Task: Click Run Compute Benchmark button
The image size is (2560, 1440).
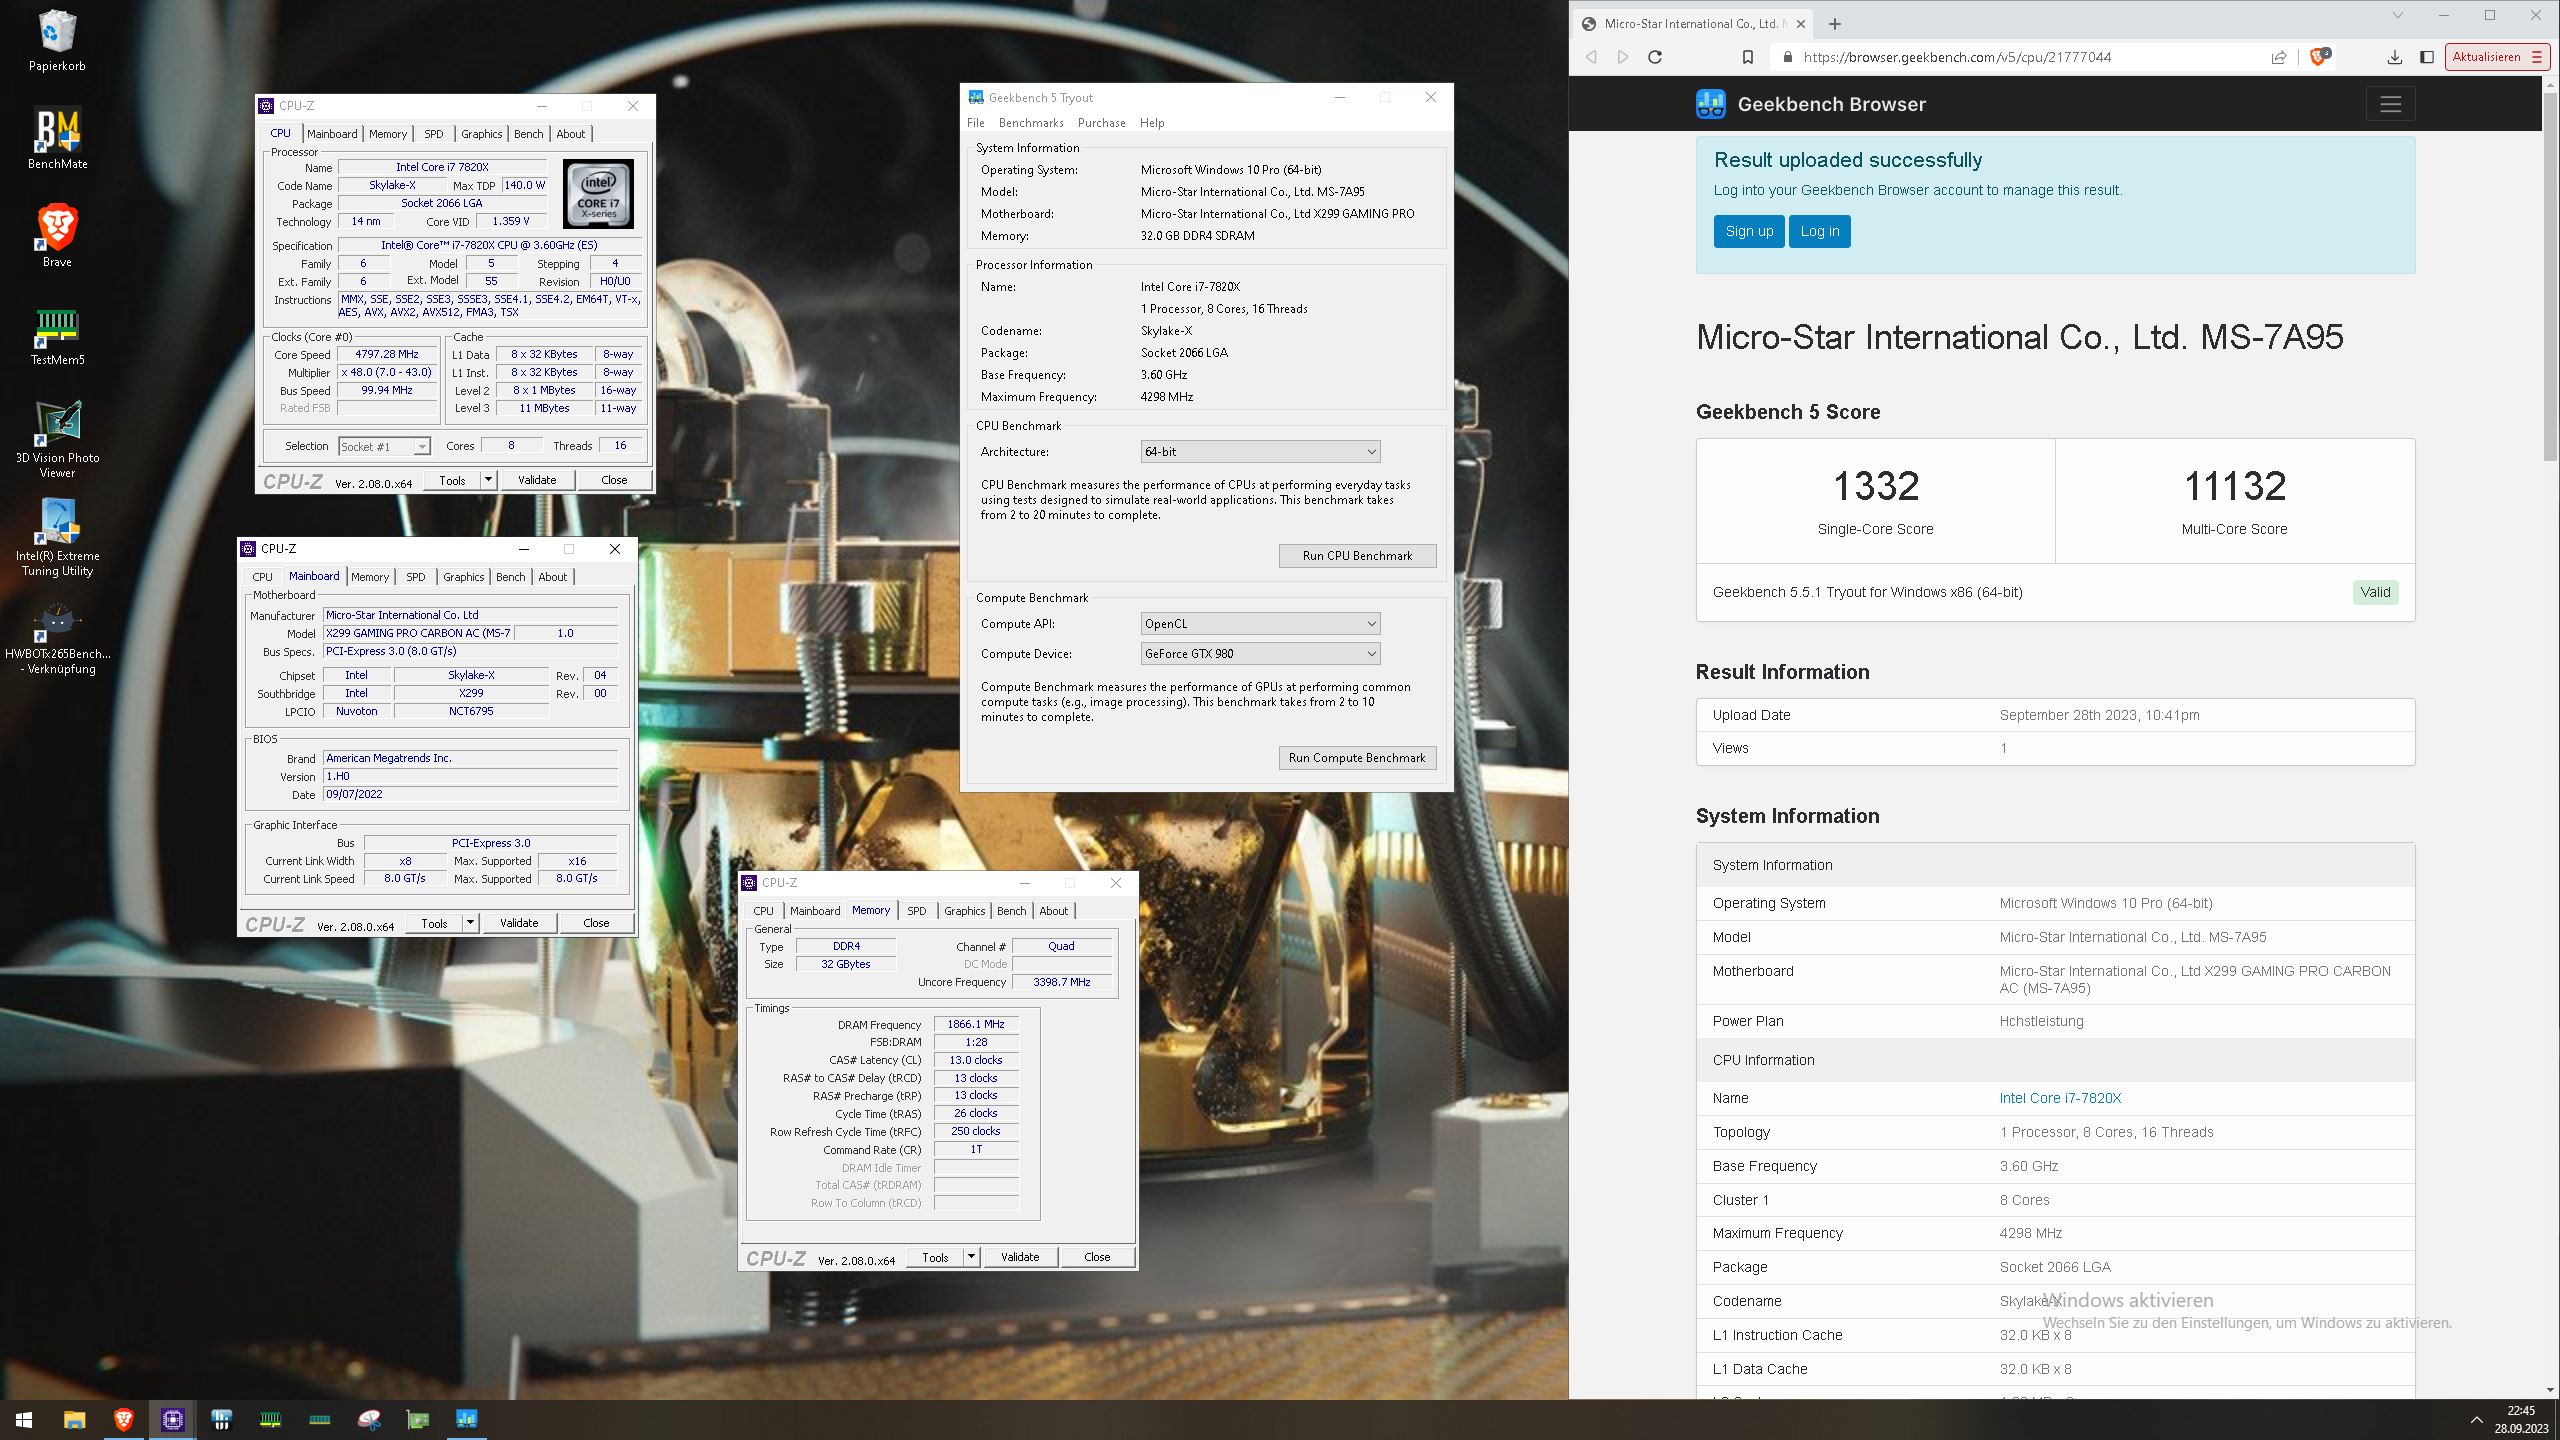Action: coord(1357,758)
